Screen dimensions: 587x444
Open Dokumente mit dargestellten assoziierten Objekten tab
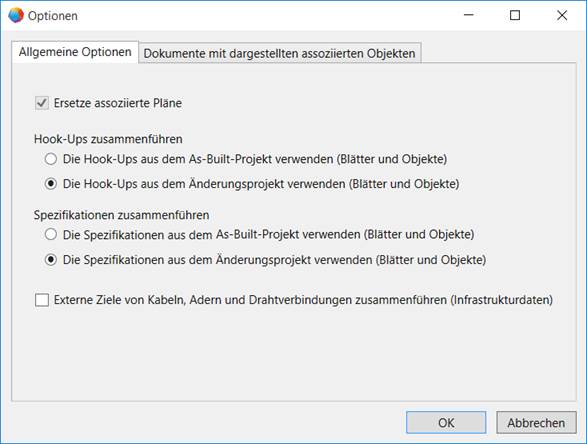(280, 53)
